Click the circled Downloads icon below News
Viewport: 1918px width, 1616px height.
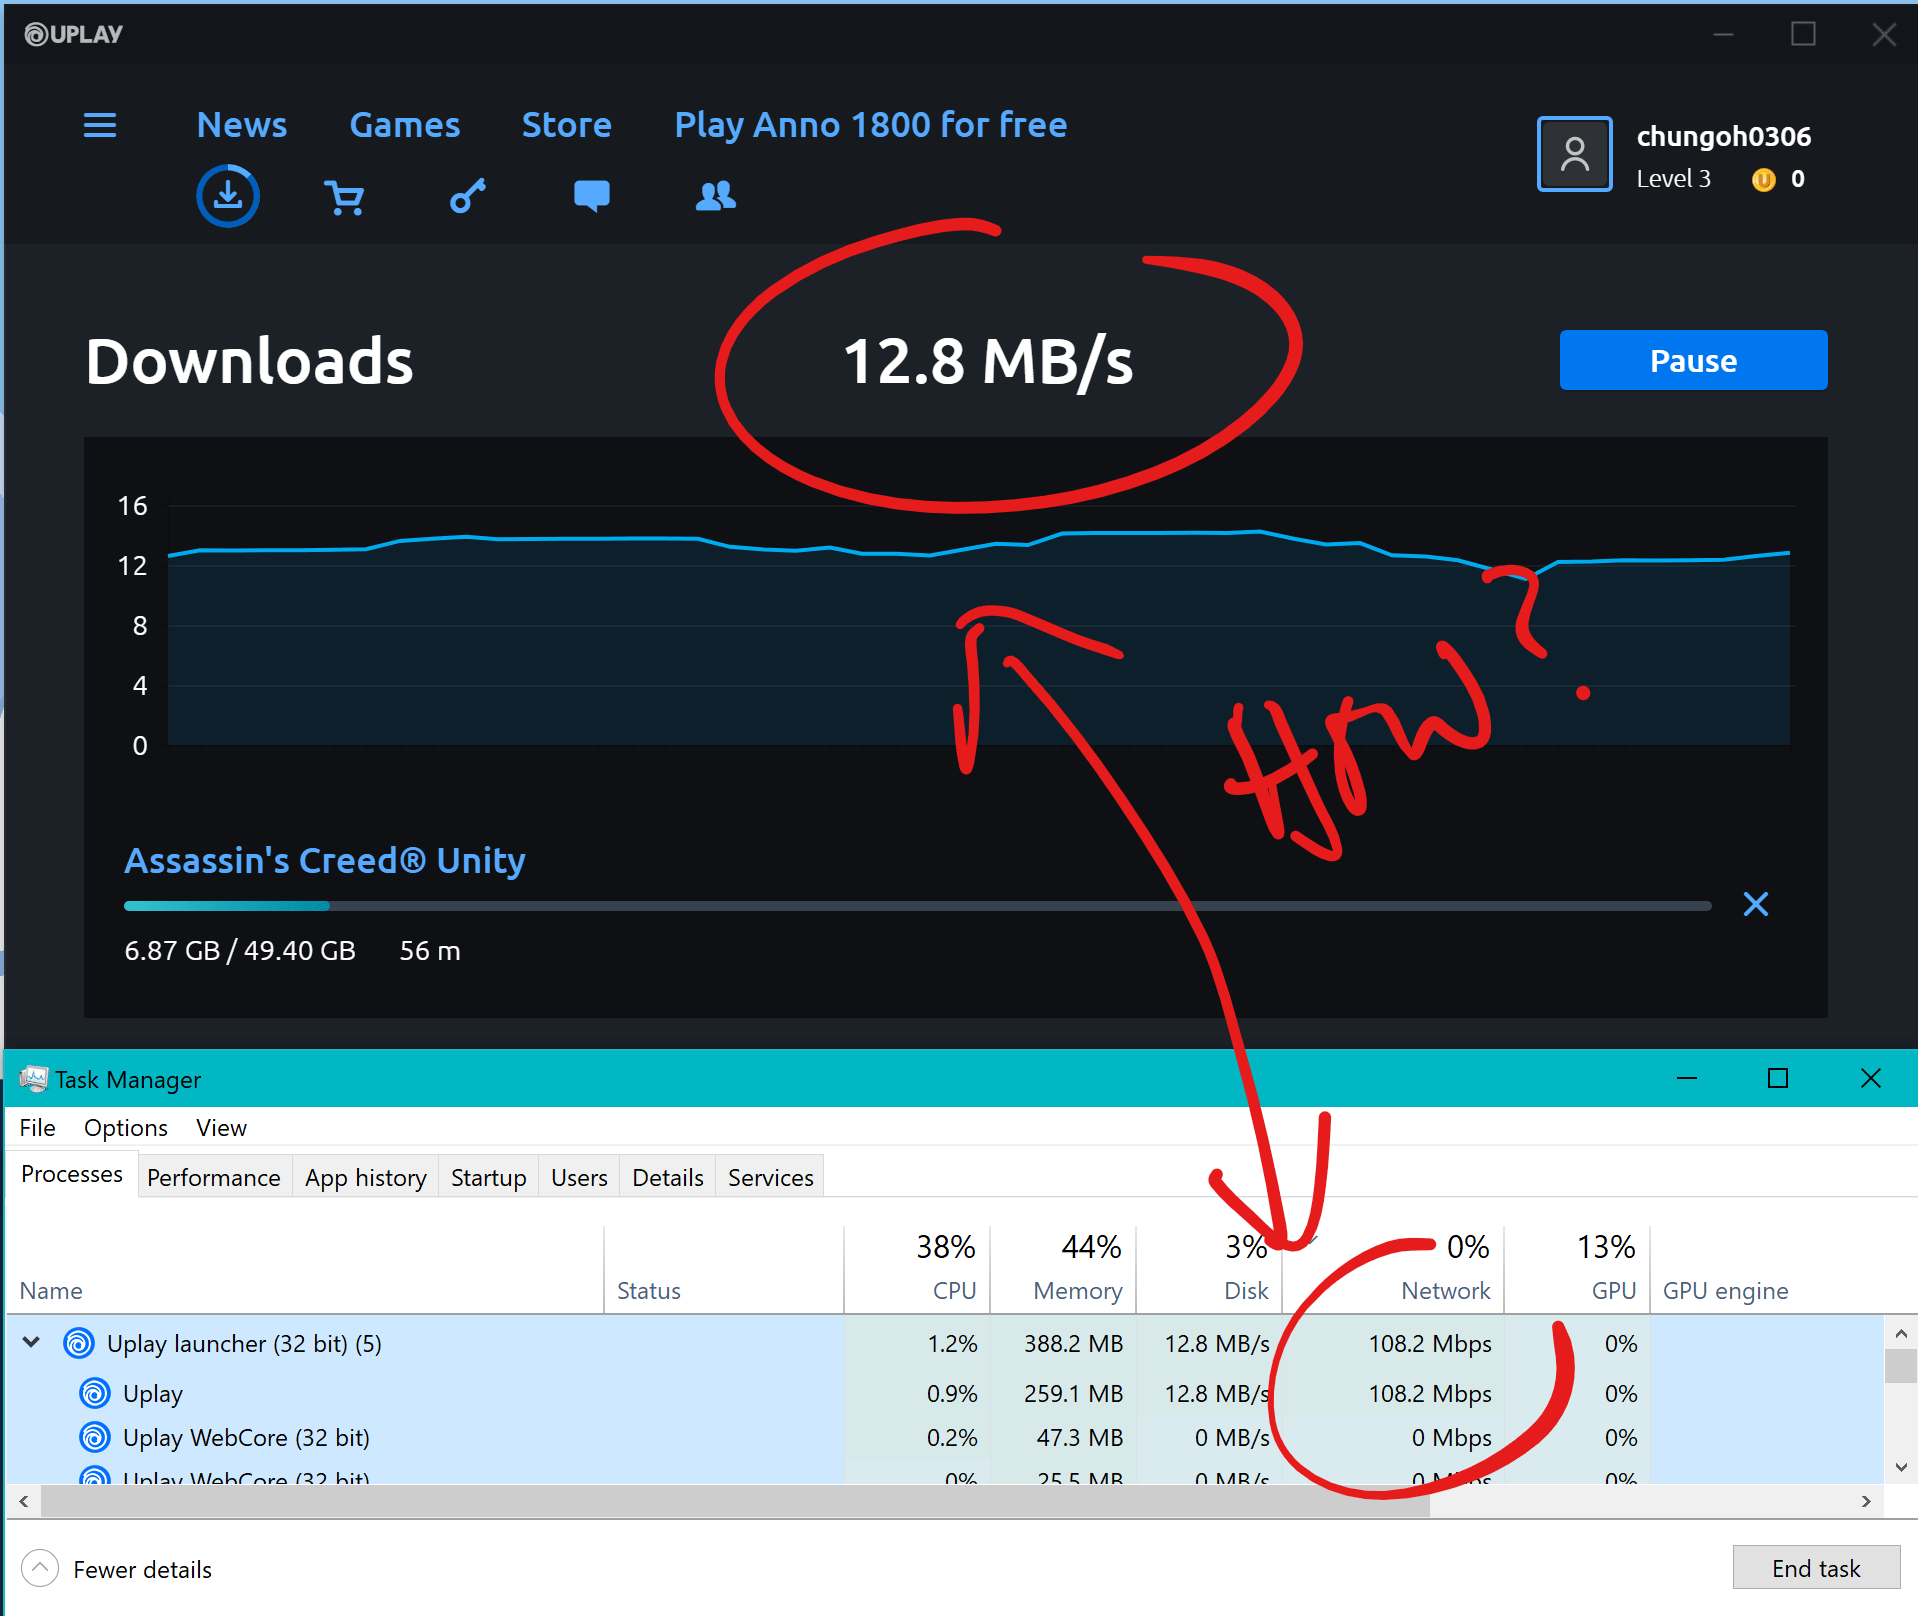(x=228, y=196)
